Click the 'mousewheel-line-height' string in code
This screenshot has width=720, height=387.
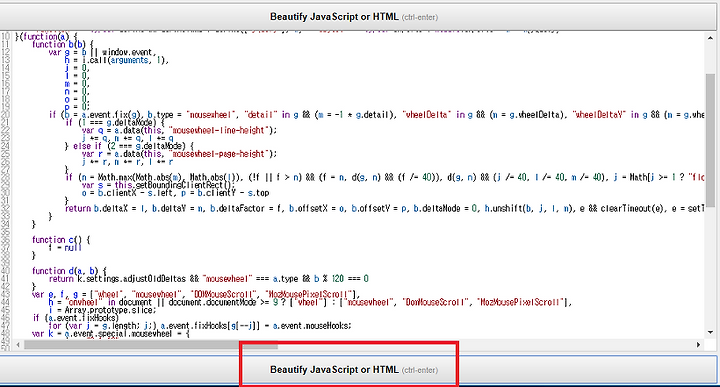(219, 130)
